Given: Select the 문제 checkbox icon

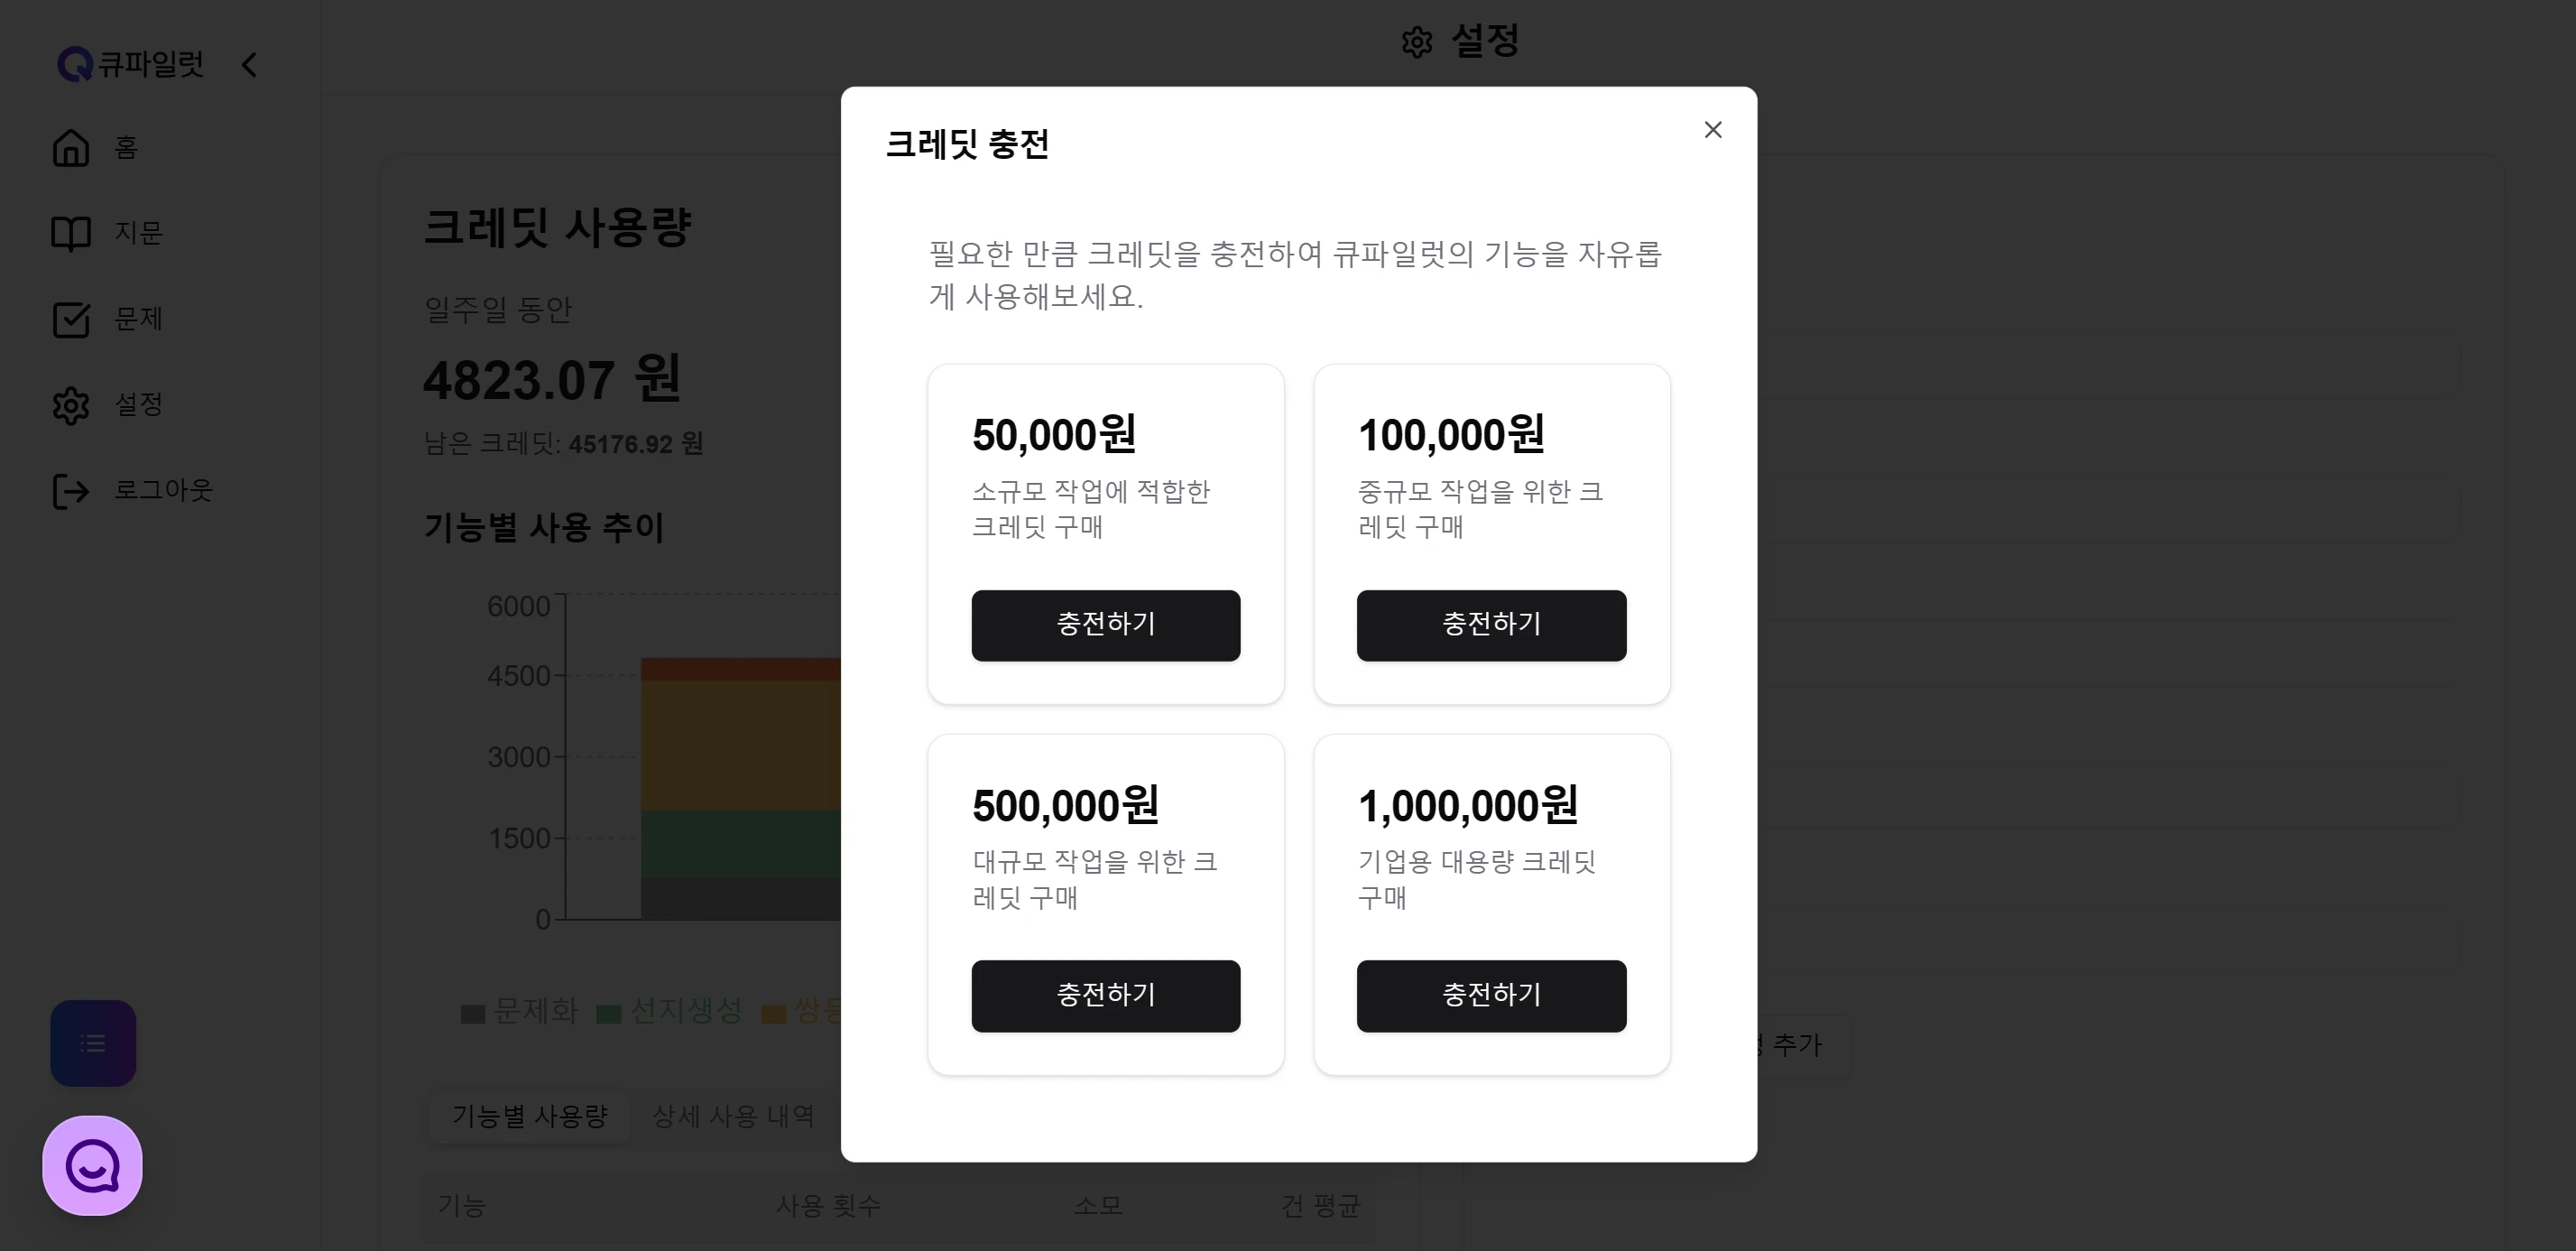Looking at the screenshot, I should pos(71,319).
